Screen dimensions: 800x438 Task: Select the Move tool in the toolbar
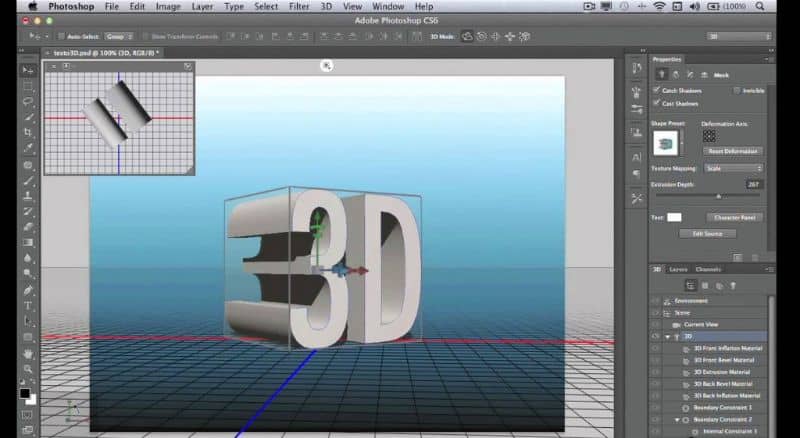pyautogui.click(x=28, y=71)
